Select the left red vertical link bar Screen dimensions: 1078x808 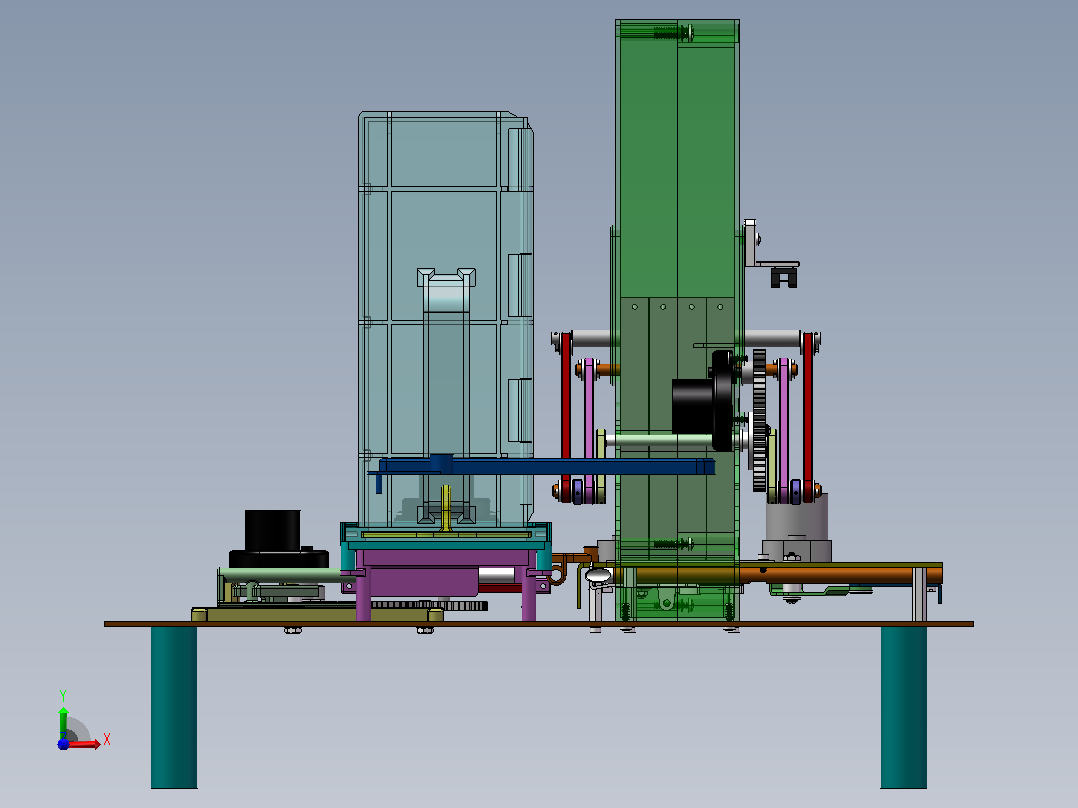tap(566, 417)
